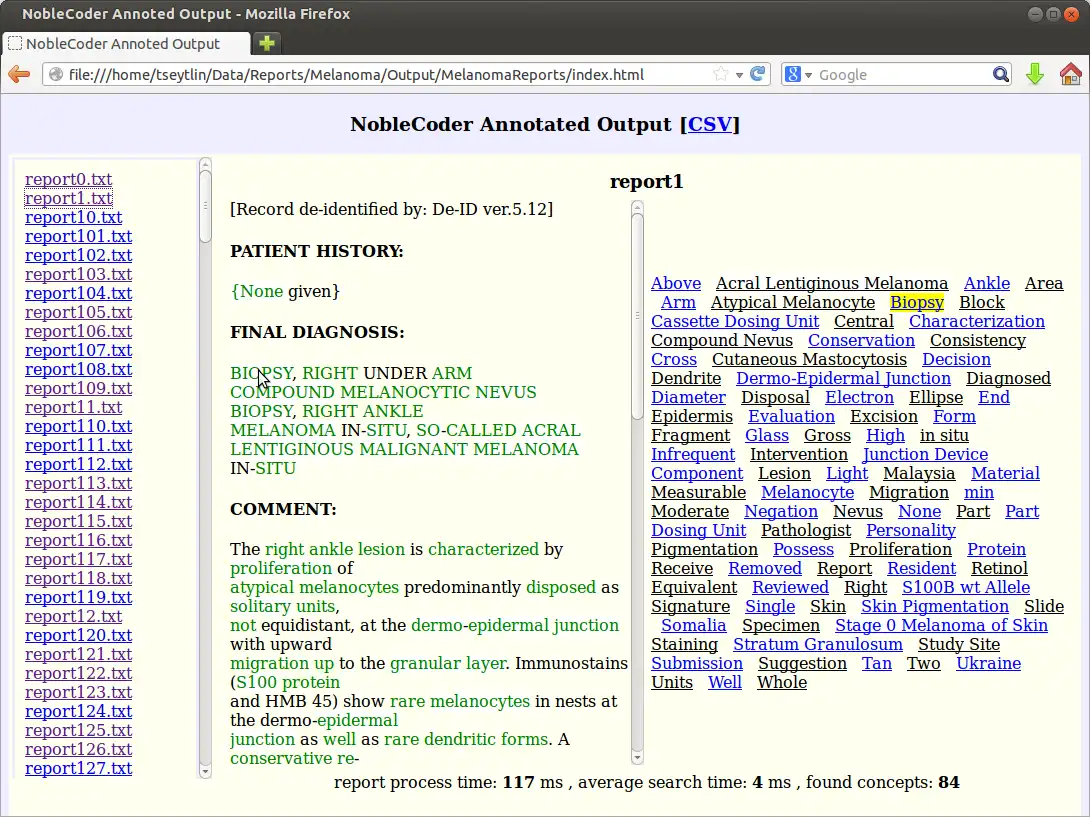Minimize the Firefox window
The image size is (1090, 817).
coord(1035,14)
